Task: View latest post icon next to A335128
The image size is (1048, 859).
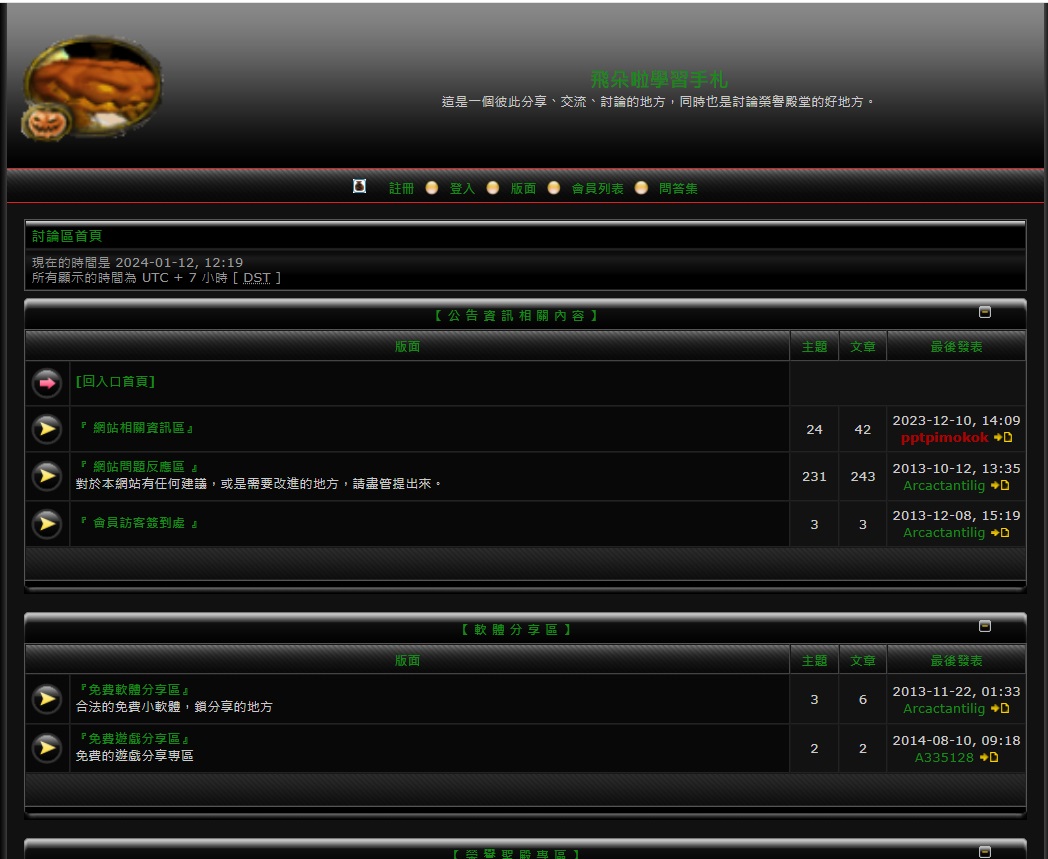Action: (988, 758)
